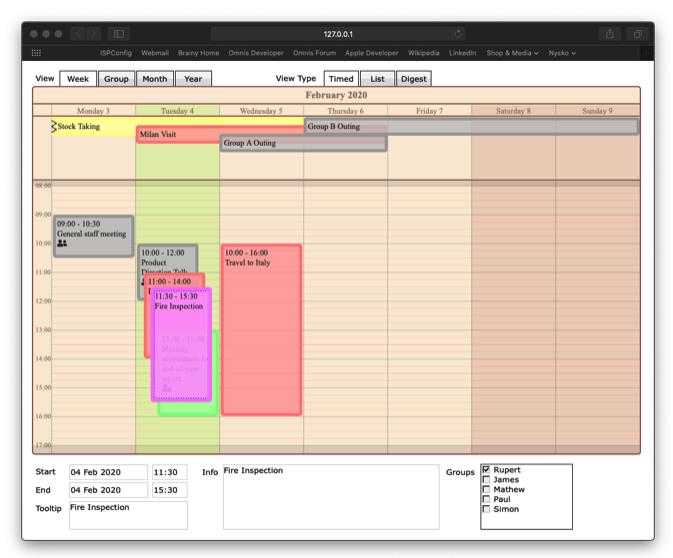Switch to Group view tab
673x558 pixels.
pyautogui.click(x=116, y=79)
